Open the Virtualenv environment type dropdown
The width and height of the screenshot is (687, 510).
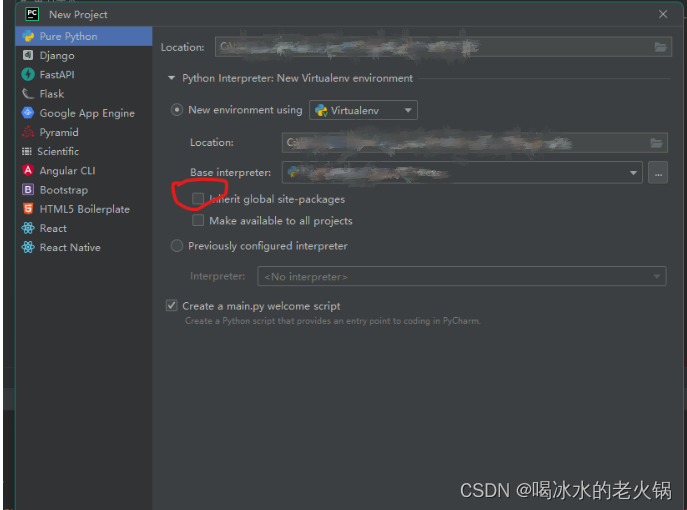363,110
